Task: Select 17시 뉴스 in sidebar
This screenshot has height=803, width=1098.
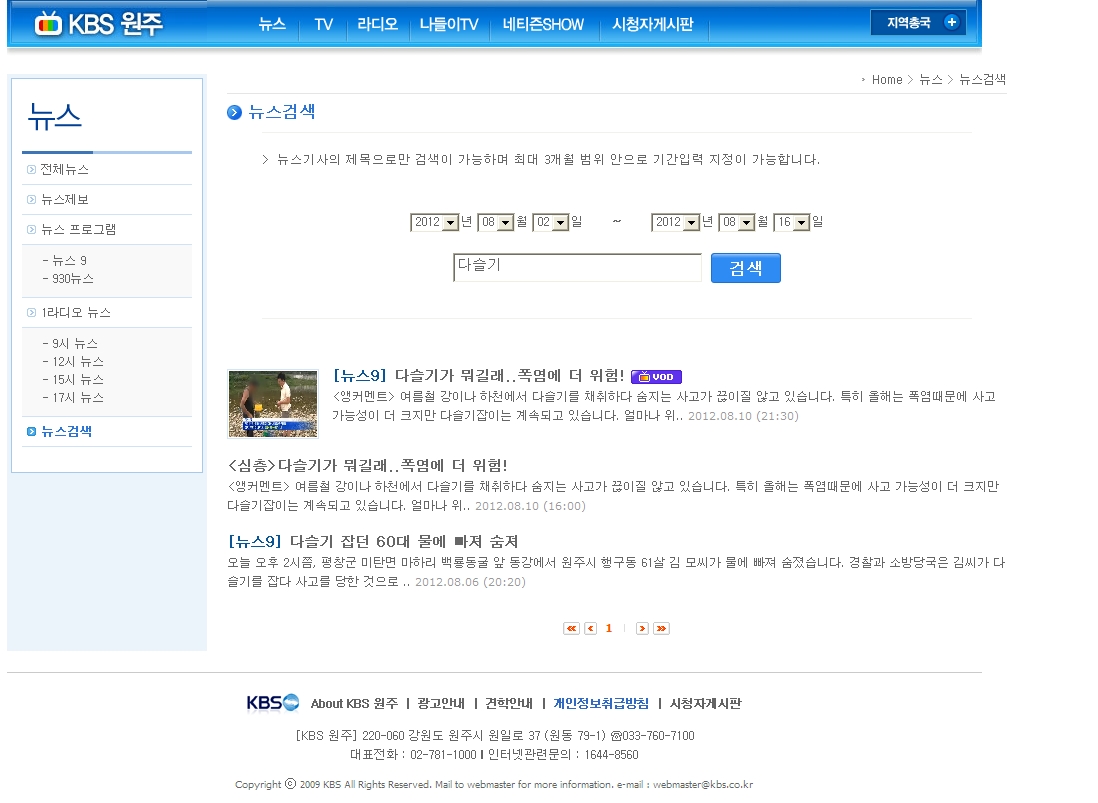Action: click(x=78, y=398)
